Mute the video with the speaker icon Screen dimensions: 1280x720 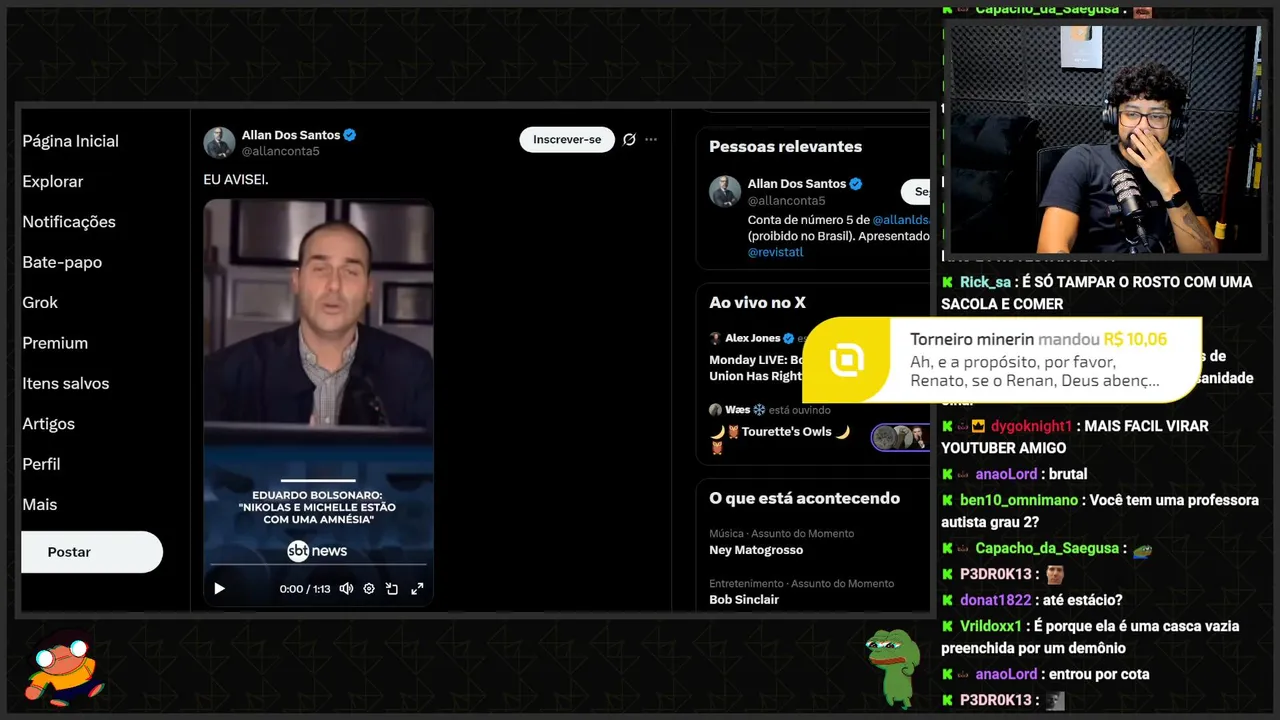(x=346, y=589)
